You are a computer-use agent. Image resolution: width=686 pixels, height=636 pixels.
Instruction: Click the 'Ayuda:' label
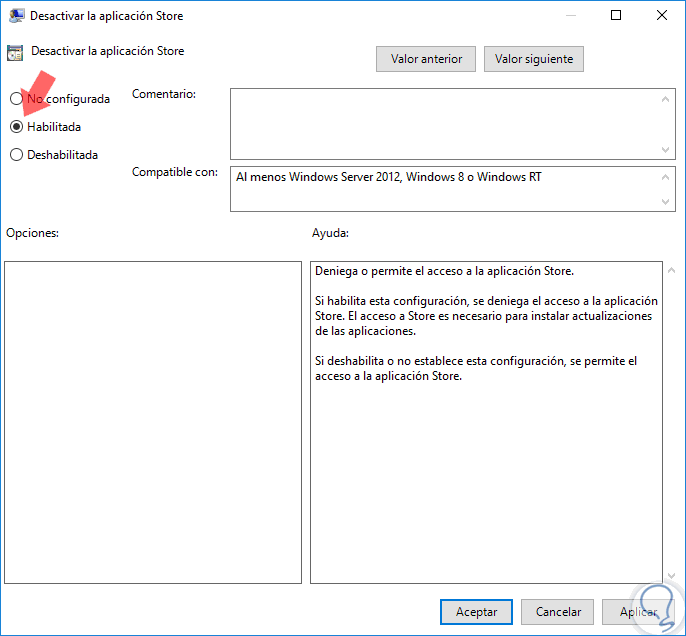pyautogui.click(x=330, y=233)
